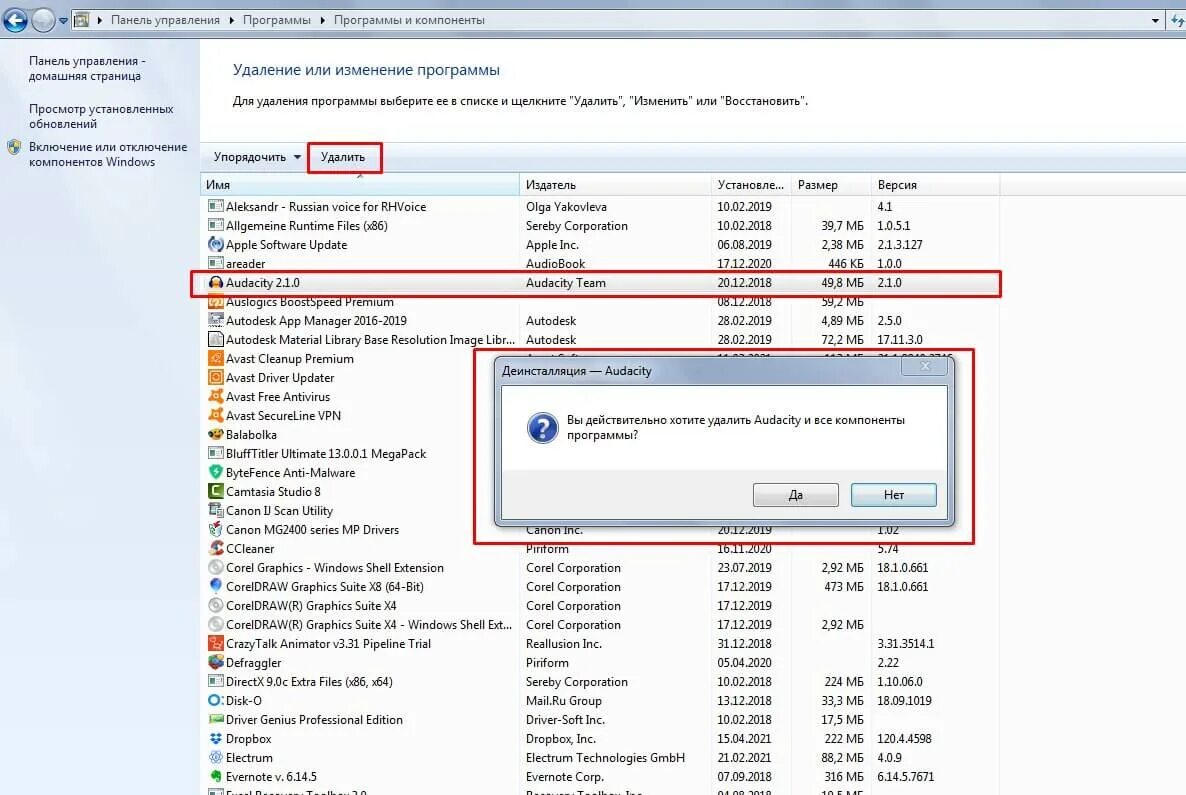Cancel uninstall with the Нет button
1186x795 pixels.
893,495
